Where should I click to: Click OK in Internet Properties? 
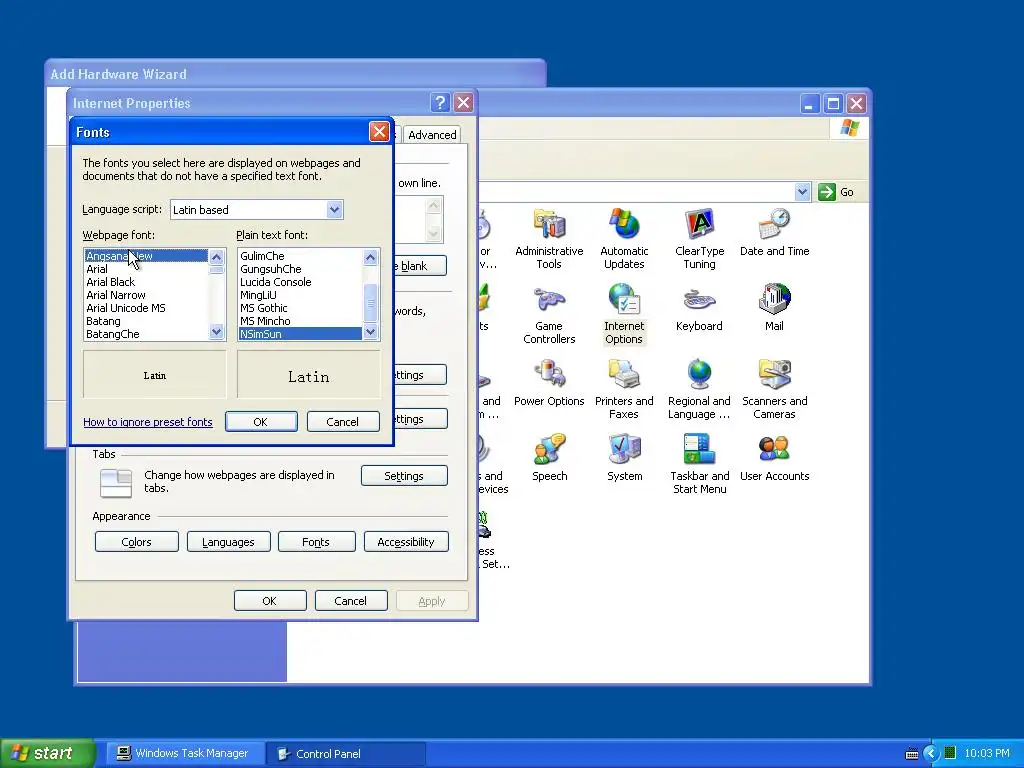270,601
